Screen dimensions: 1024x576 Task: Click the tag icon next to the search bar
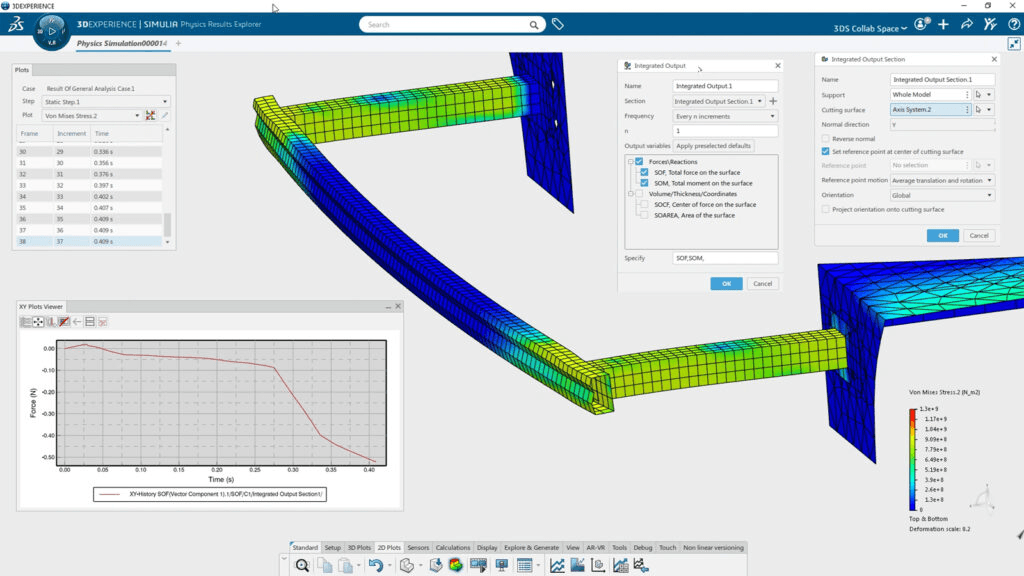(557, 23)
